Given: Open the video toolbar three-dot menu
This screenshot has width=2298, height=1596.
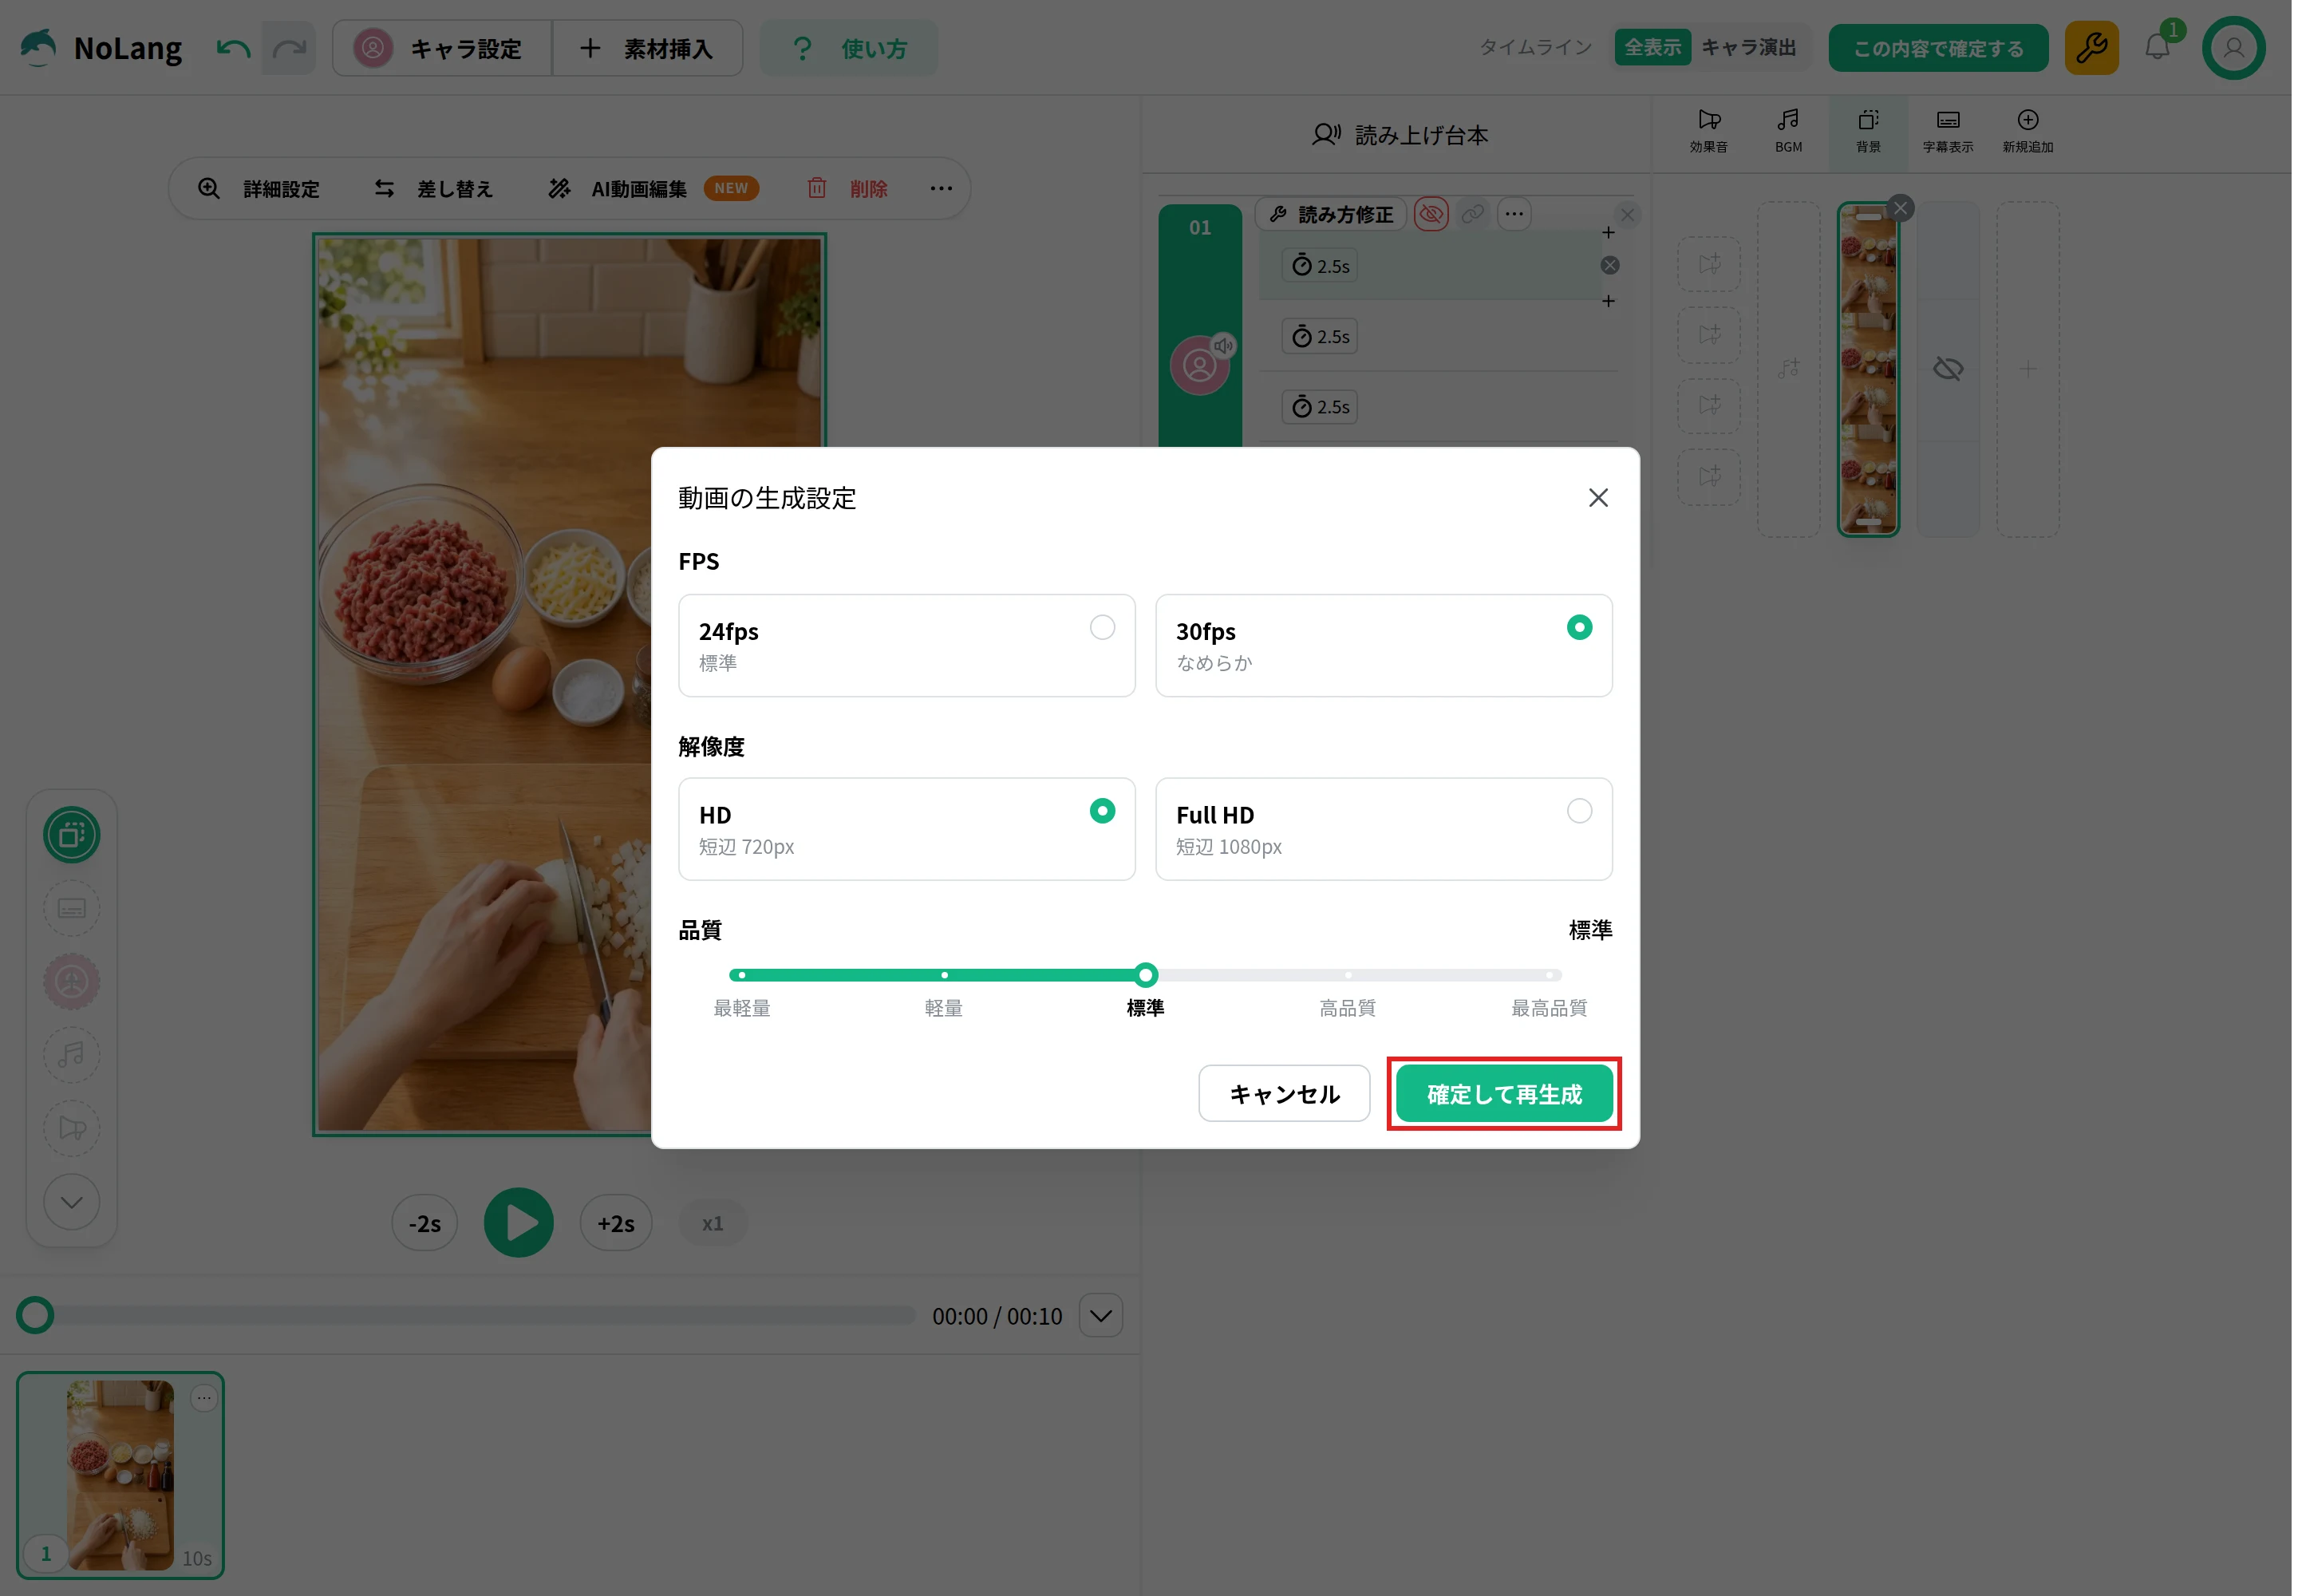Looking at the screenshot, I should [x=941, y=189].
